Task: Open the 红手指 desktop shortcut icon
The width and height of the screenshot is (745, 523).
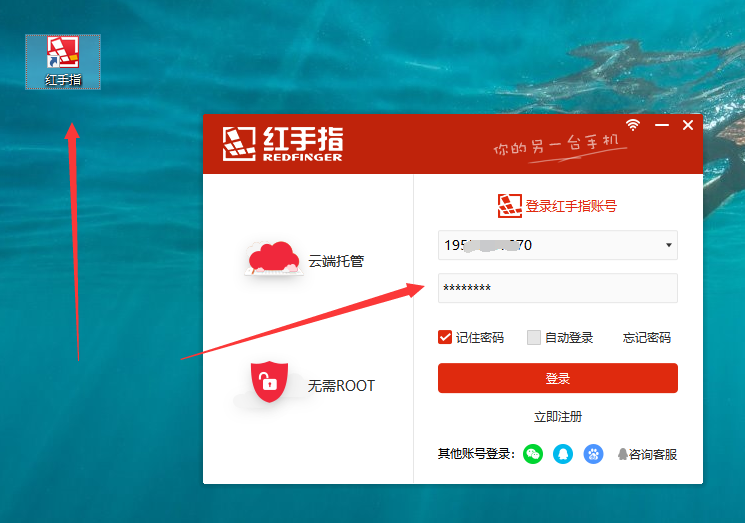Action: tap(63, 58)
